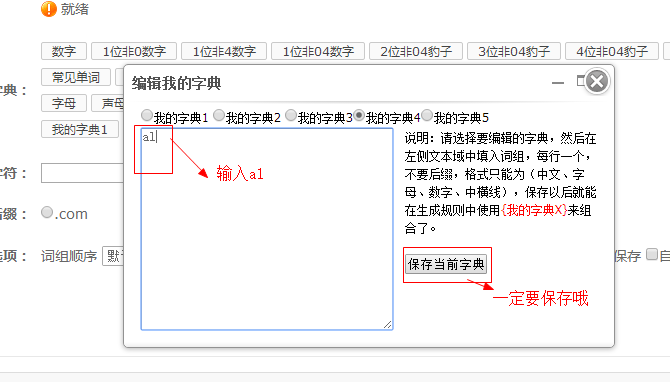Image resolution: width=670 pixels, height=382 pixels.
Task: Click 保存当前字典 button
Action: pyautogui.click(x=446, y=264)
